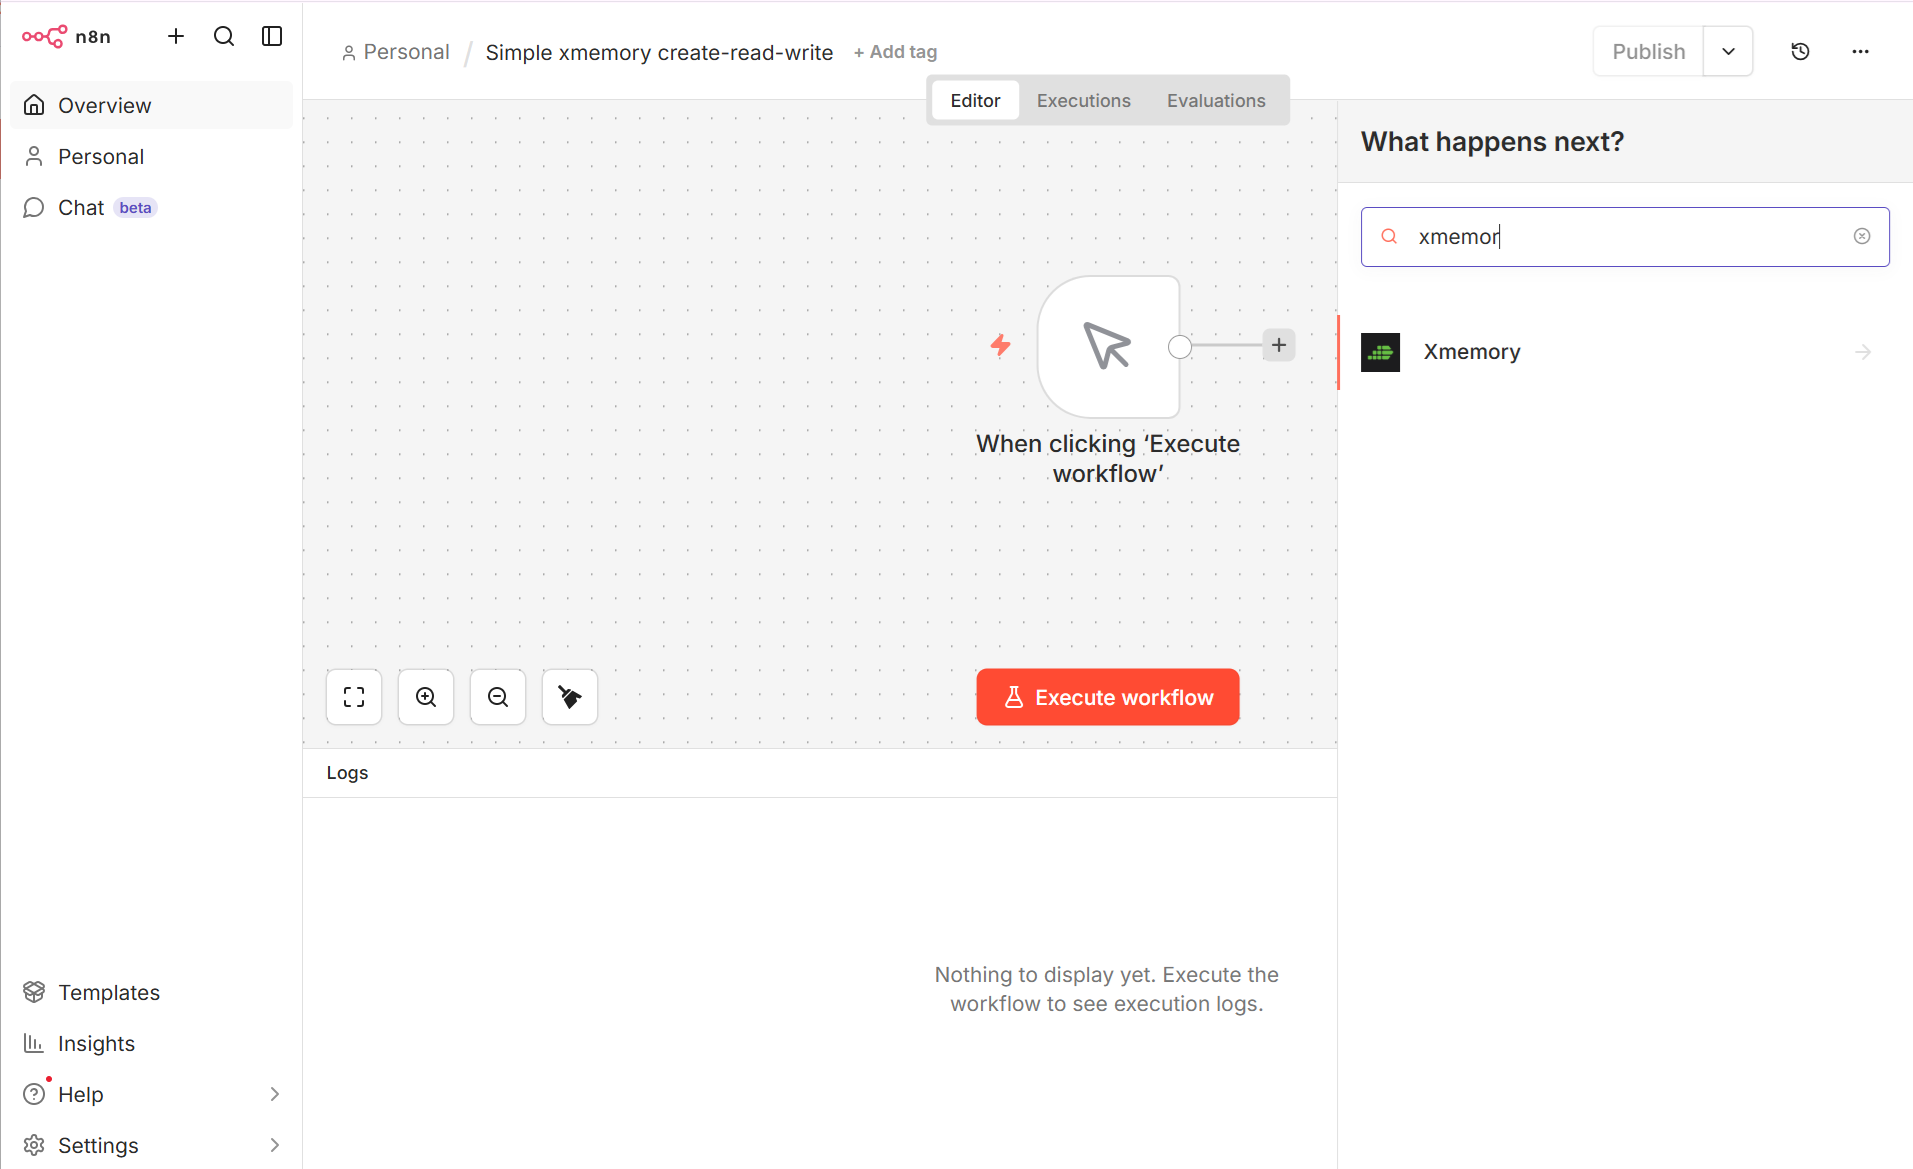This screenshot has height=1169, width=1913.
Task: Click the Execute workflow button
Action: coord(1108,697)
